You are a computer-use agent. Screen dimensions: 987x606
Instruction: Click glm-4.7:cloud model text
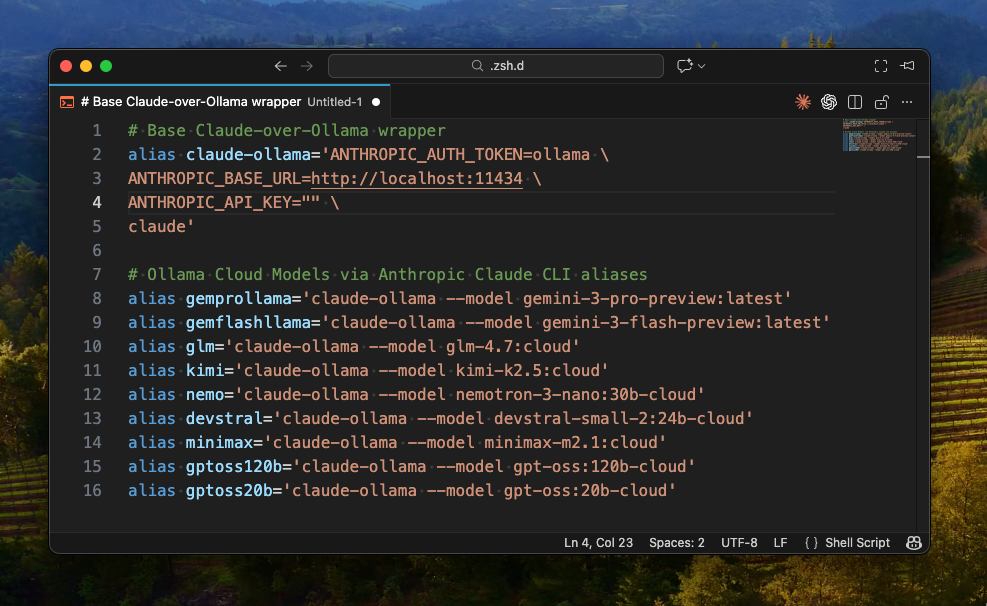pyautogui.click(x=508, y=347)
